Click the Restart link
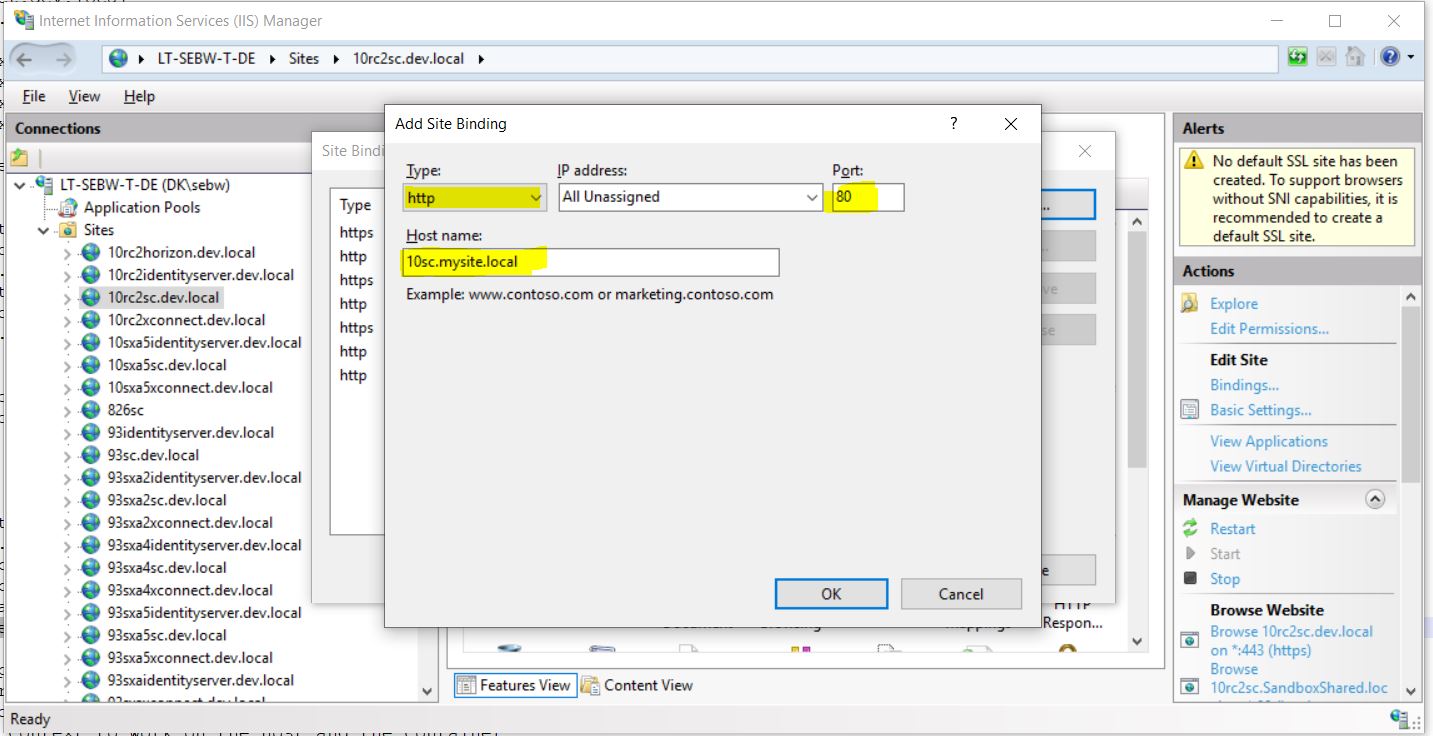Image resolution: width=1433 pixels, height=736 pixels. 1232,529
